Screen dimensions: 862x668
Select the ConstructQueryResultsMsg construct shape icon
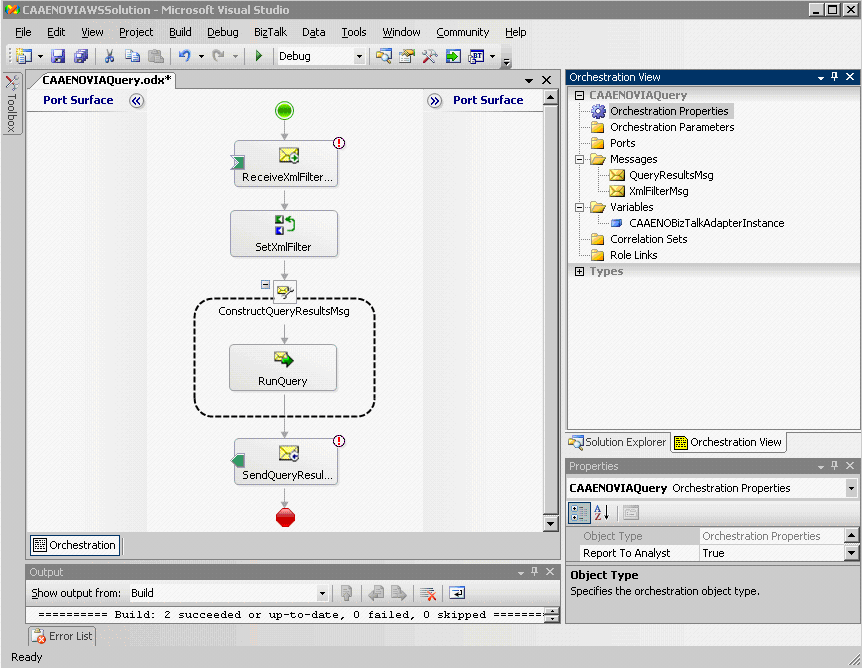coord(285,291)
